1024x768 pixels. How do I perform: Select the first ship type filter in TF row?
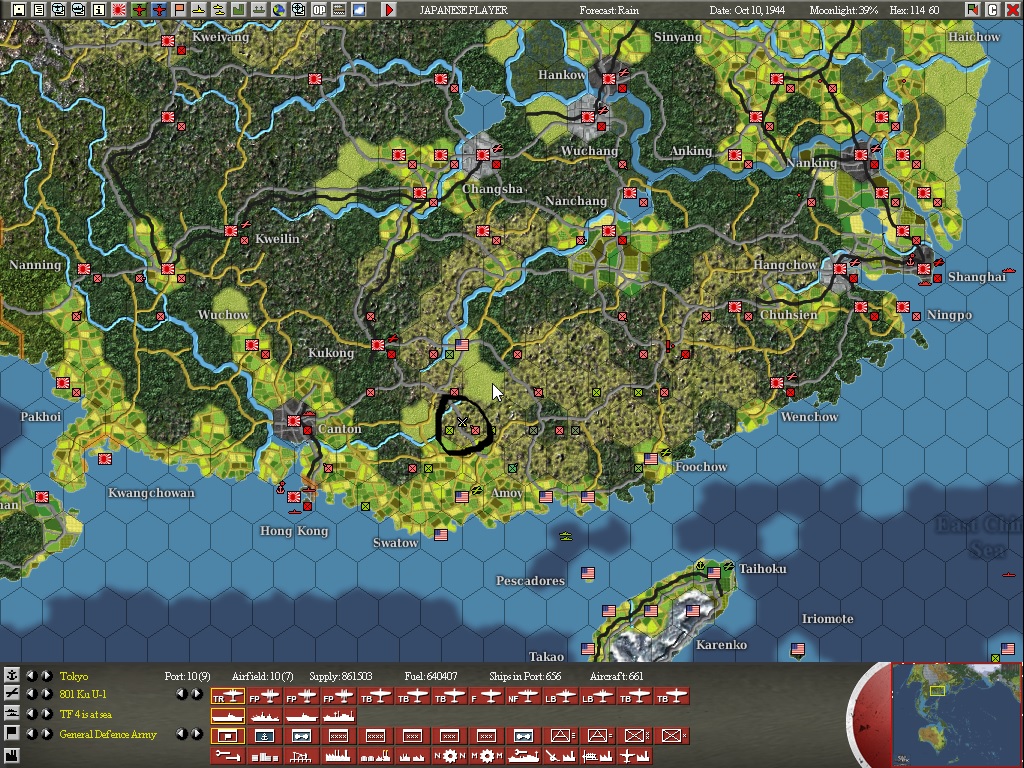point(227,716)
